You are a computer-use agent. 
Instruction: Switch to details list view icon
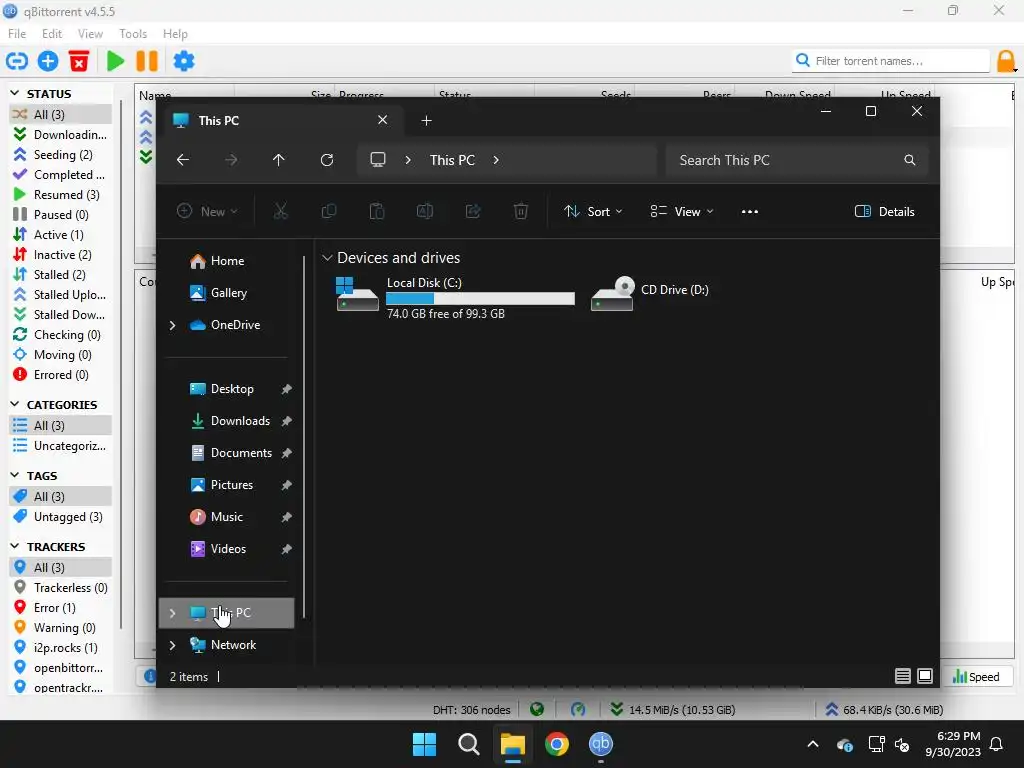[903, 676]
